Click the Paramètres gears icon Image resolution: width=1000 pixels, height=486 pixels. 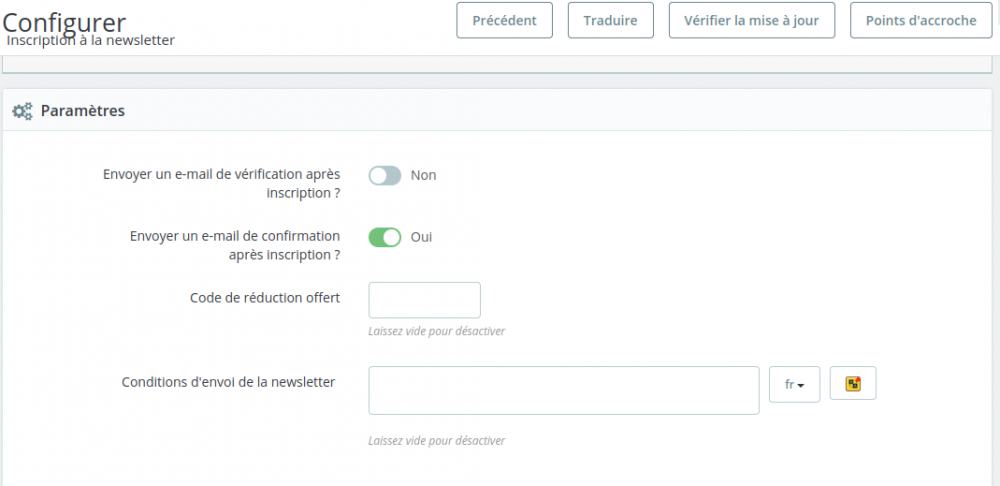coord(22,111)
